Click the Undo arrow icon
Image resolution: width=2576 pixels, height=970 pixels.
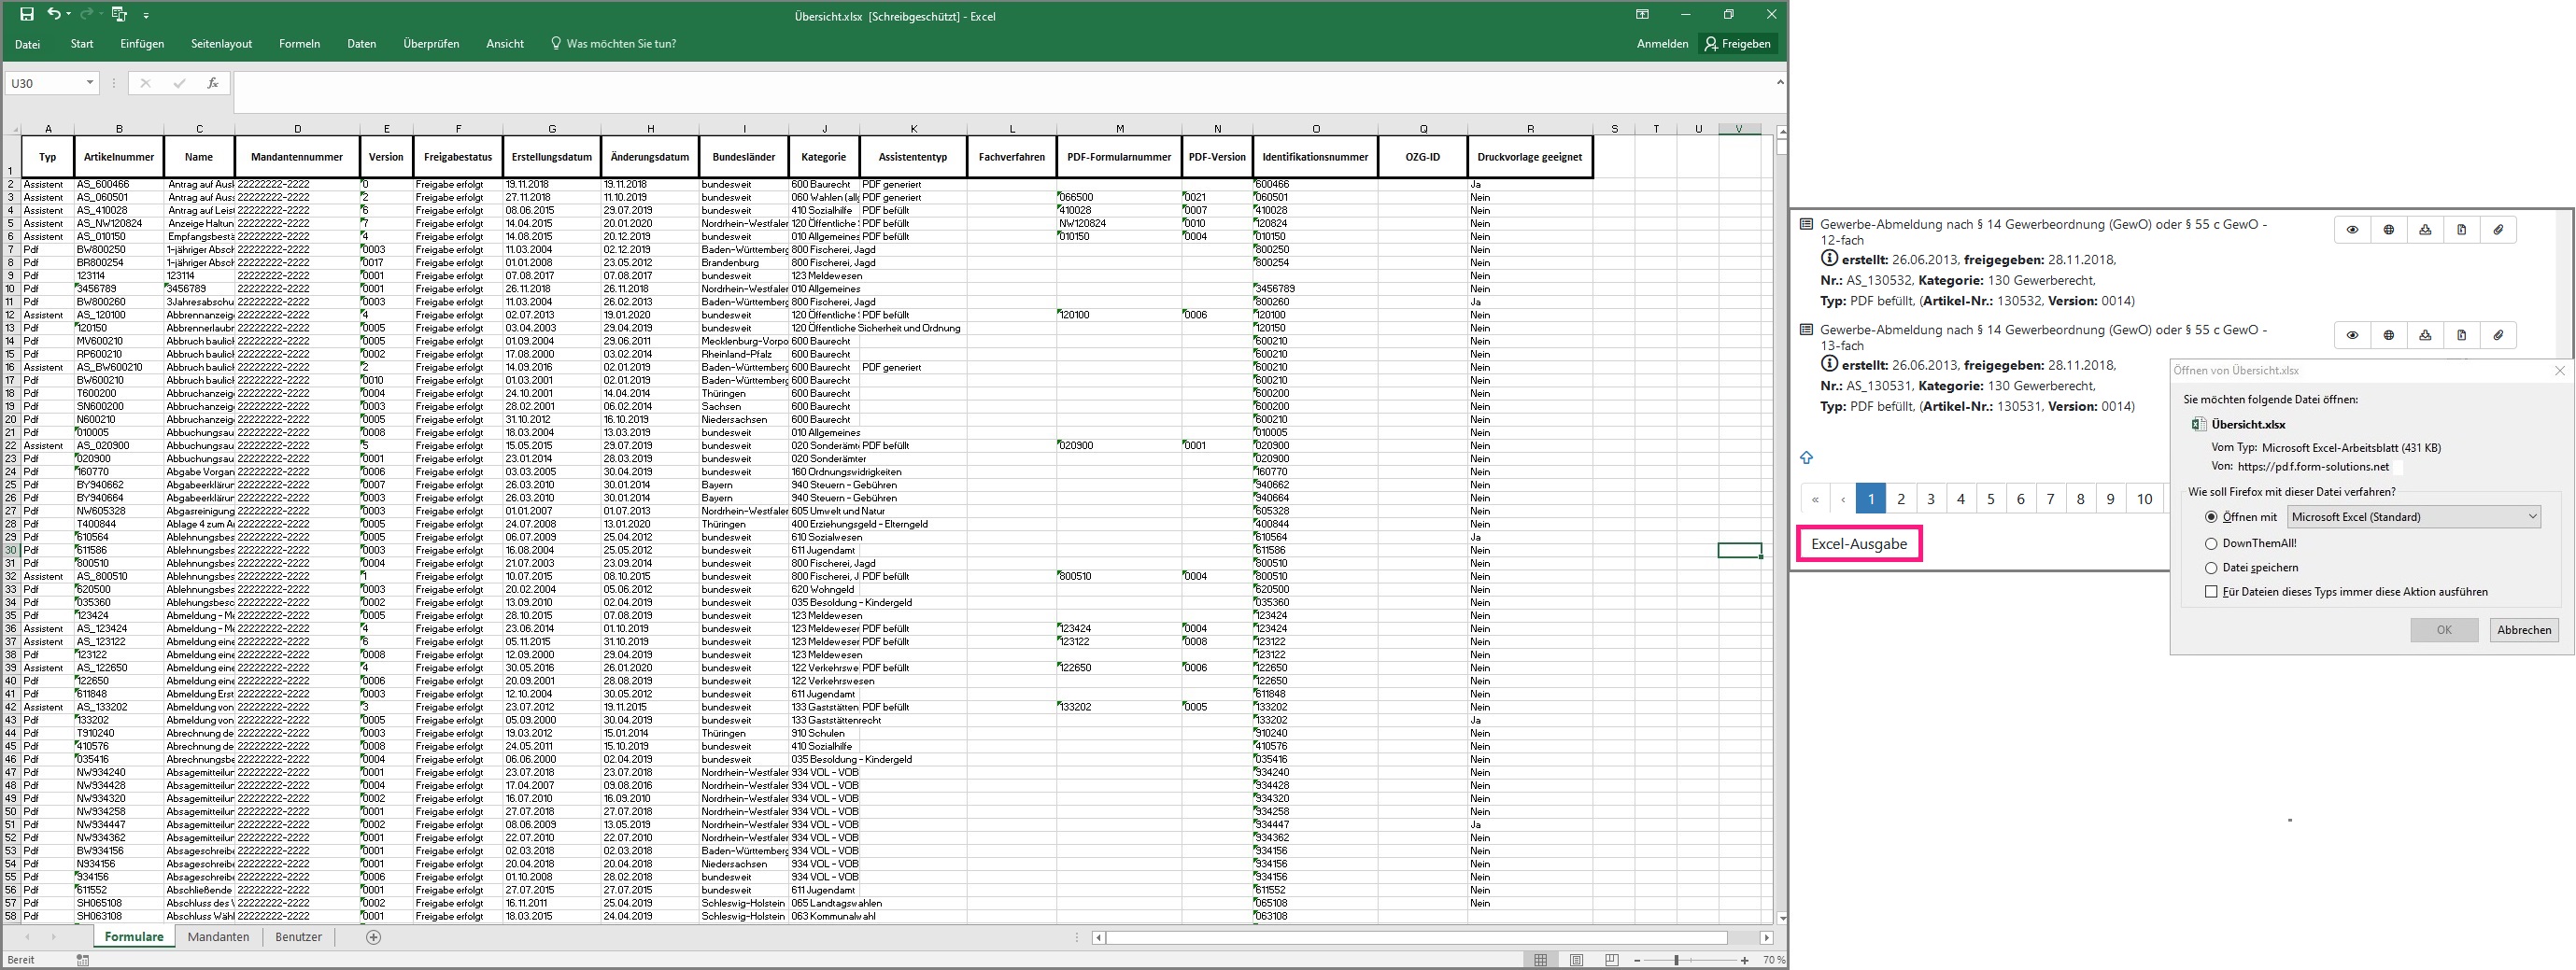point(54,15)
